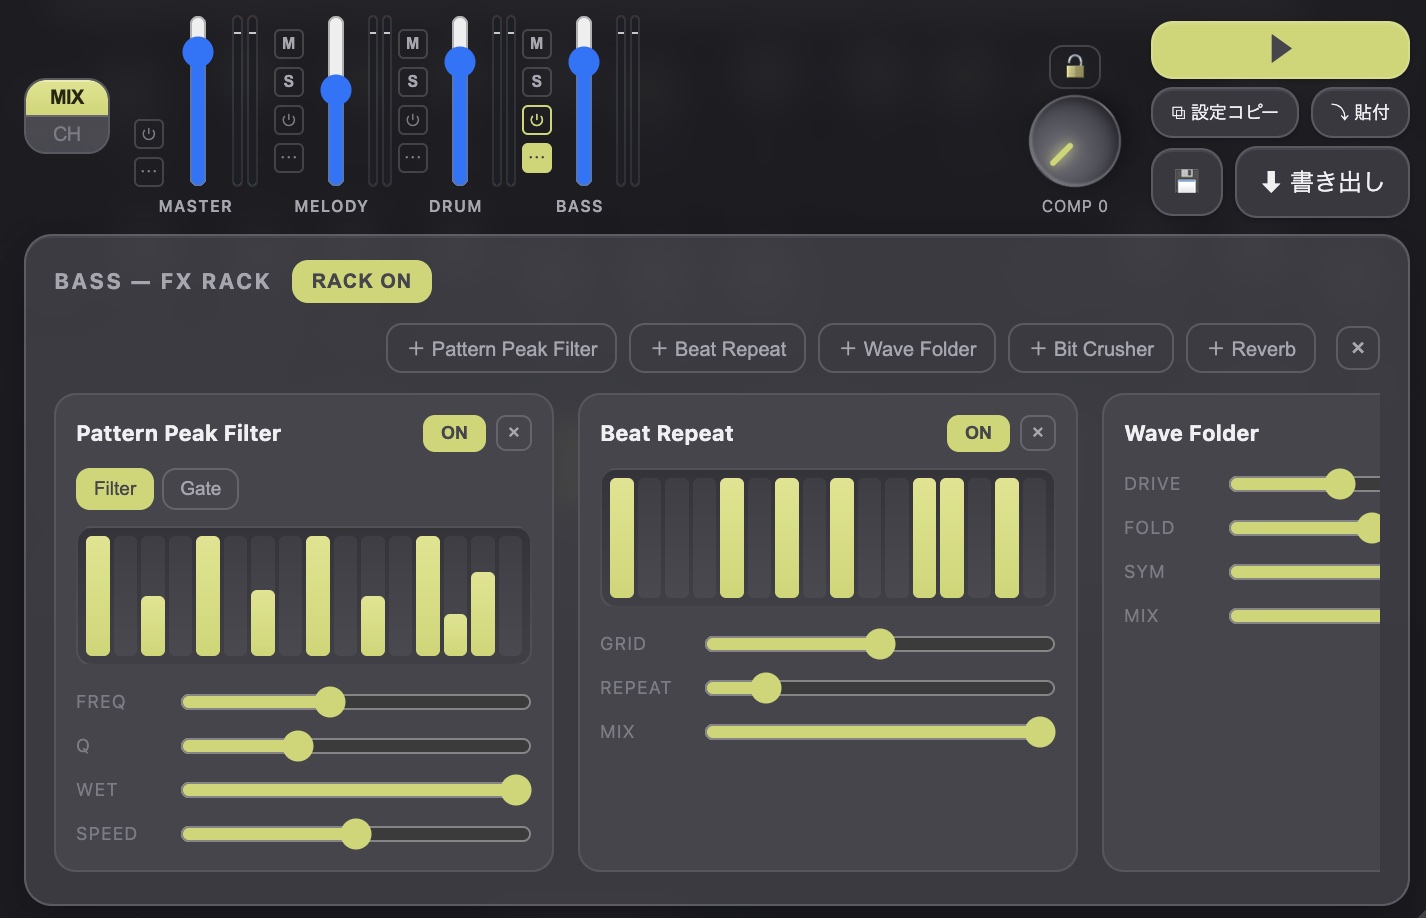
Task: Mute the DRUM channel
Action: 413,44
